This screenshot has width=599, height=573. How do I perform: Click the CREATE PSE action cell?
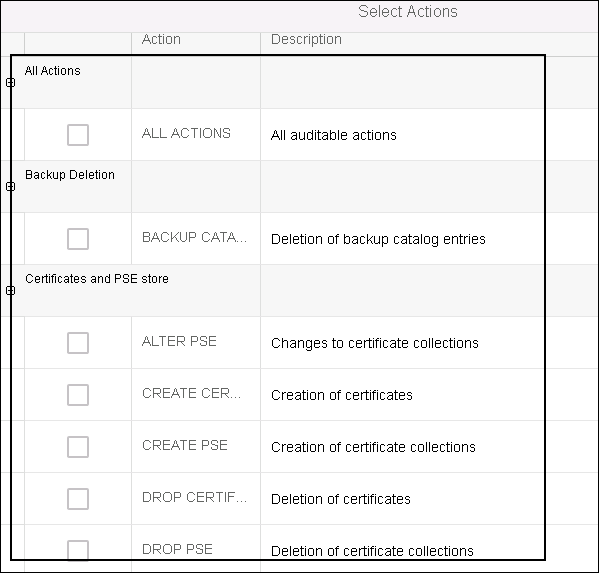pos(196,447)
